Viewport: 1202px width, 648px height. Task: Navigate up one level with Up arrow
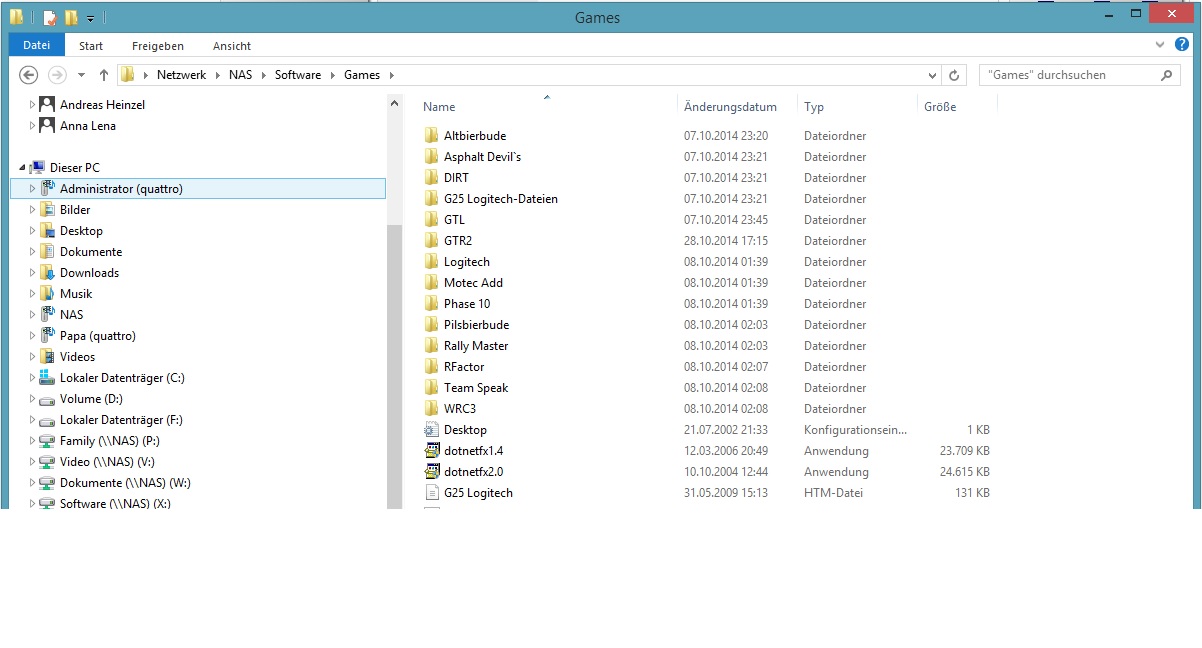pos(104,75)
